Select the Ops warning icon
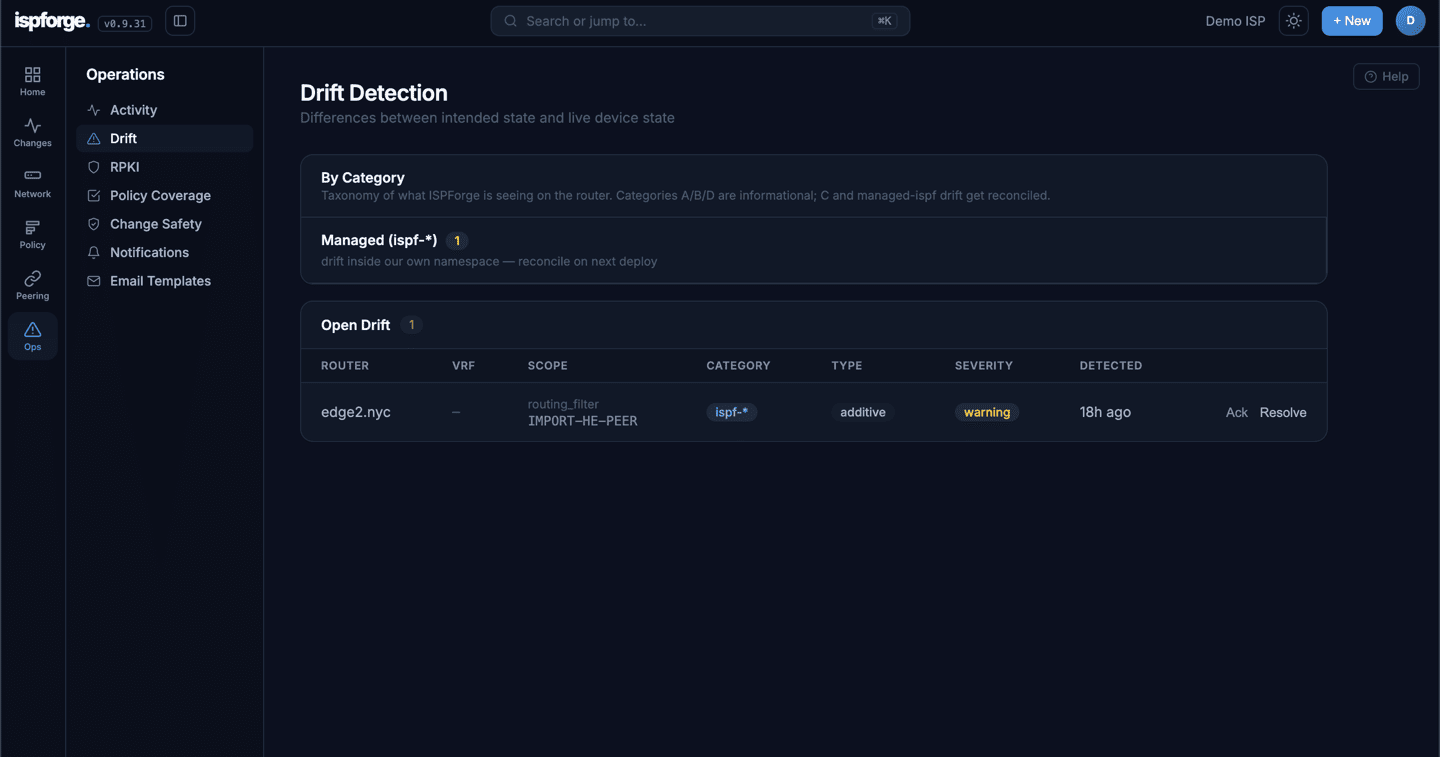 32,329
